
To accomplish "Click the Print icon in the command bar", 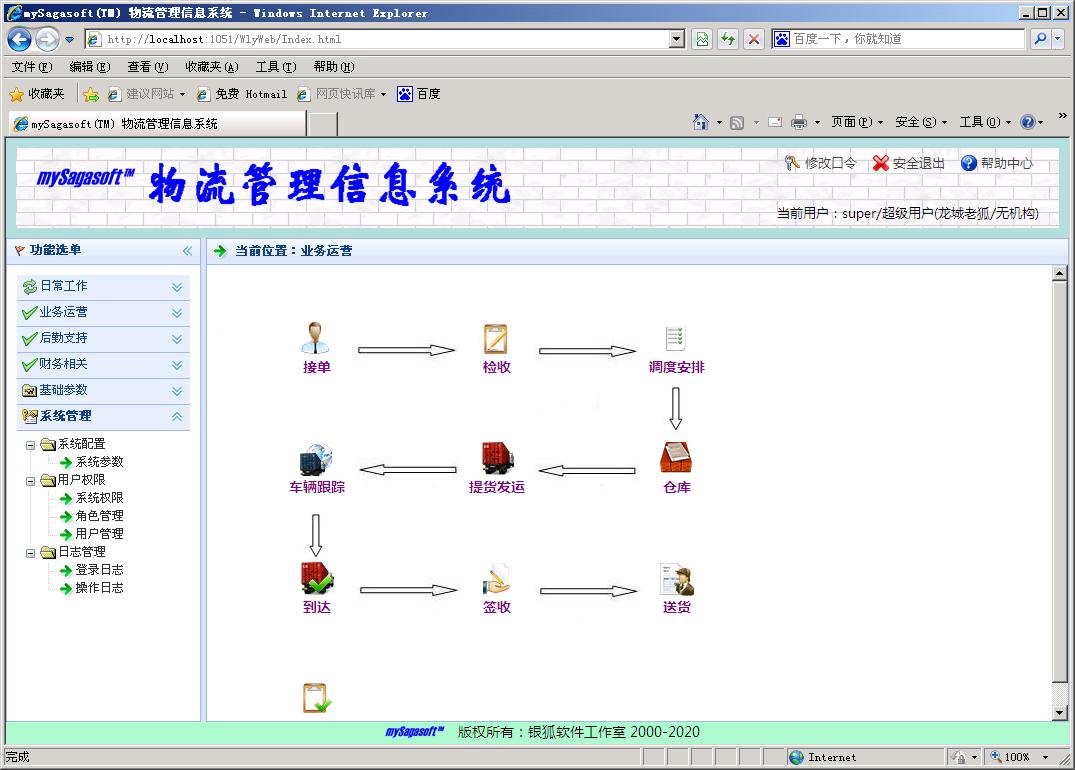I will click(799, 122).
